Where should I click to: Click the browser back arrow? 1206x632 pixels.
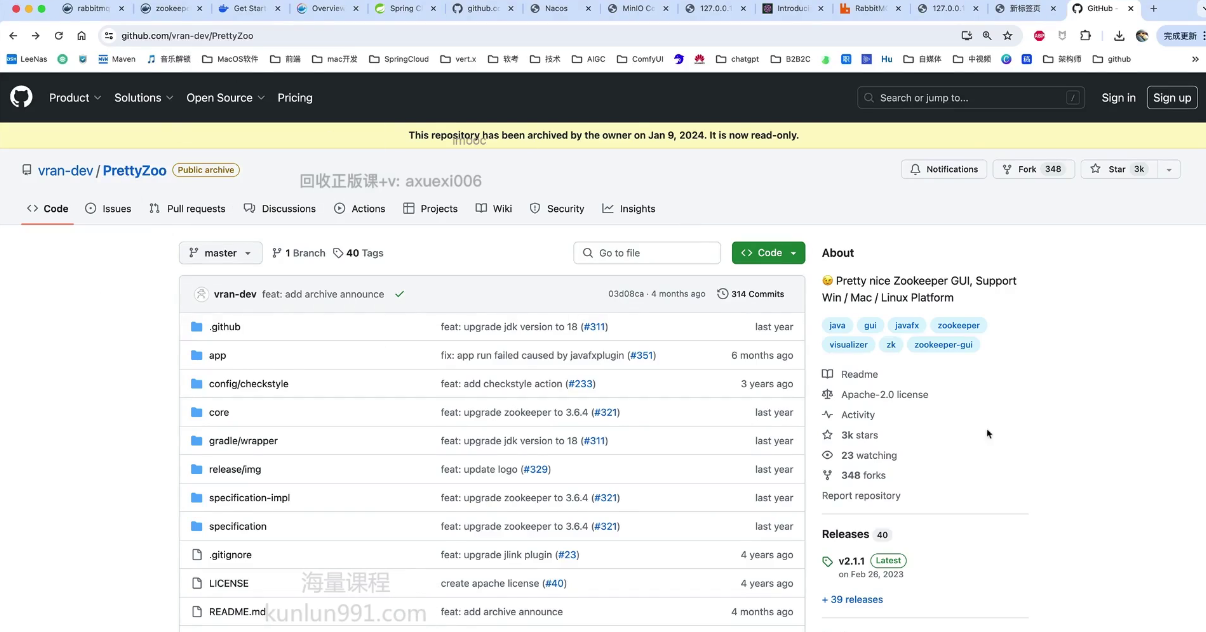13,35
